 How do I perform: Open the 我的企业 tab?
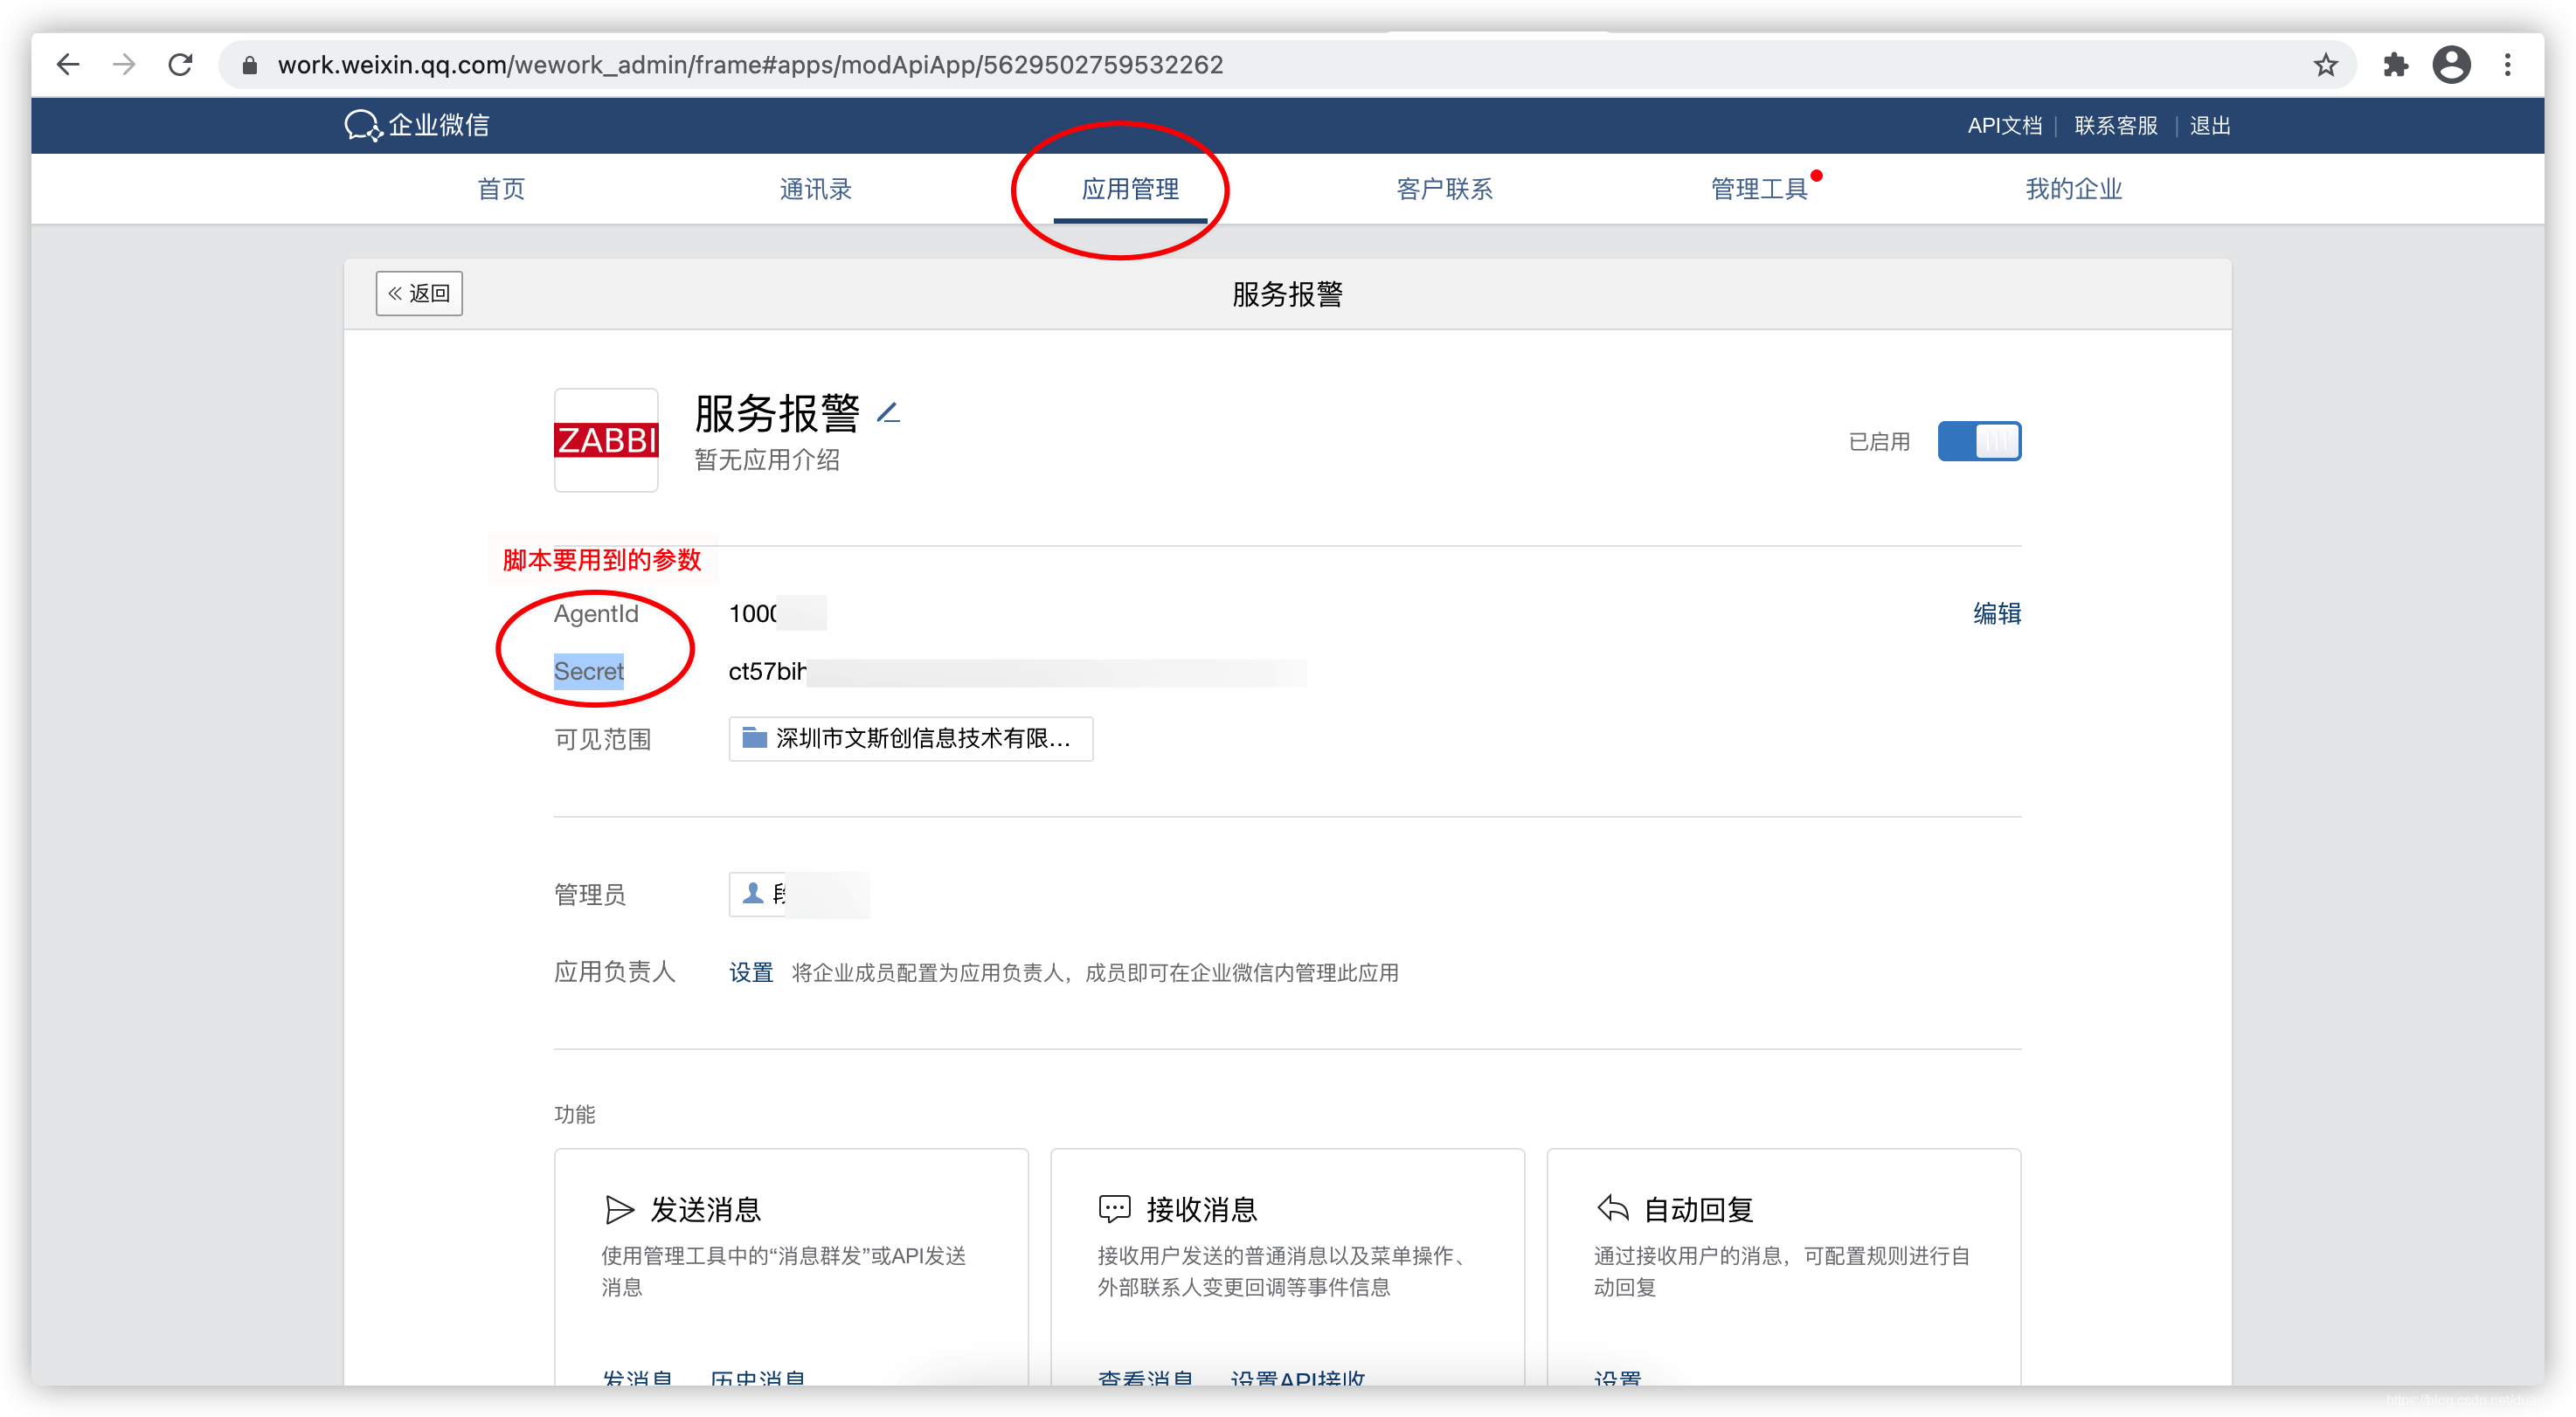2073,189
